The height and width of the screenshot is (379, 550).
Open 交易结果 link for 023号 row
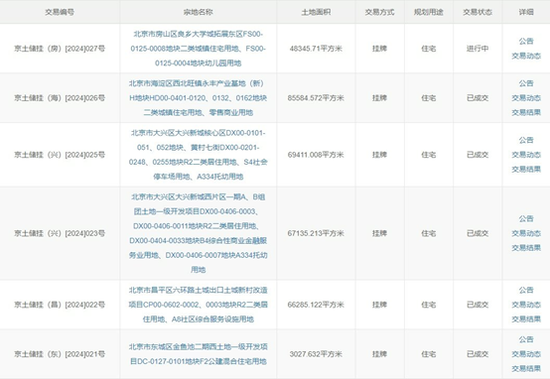click(x=526, y=248)
